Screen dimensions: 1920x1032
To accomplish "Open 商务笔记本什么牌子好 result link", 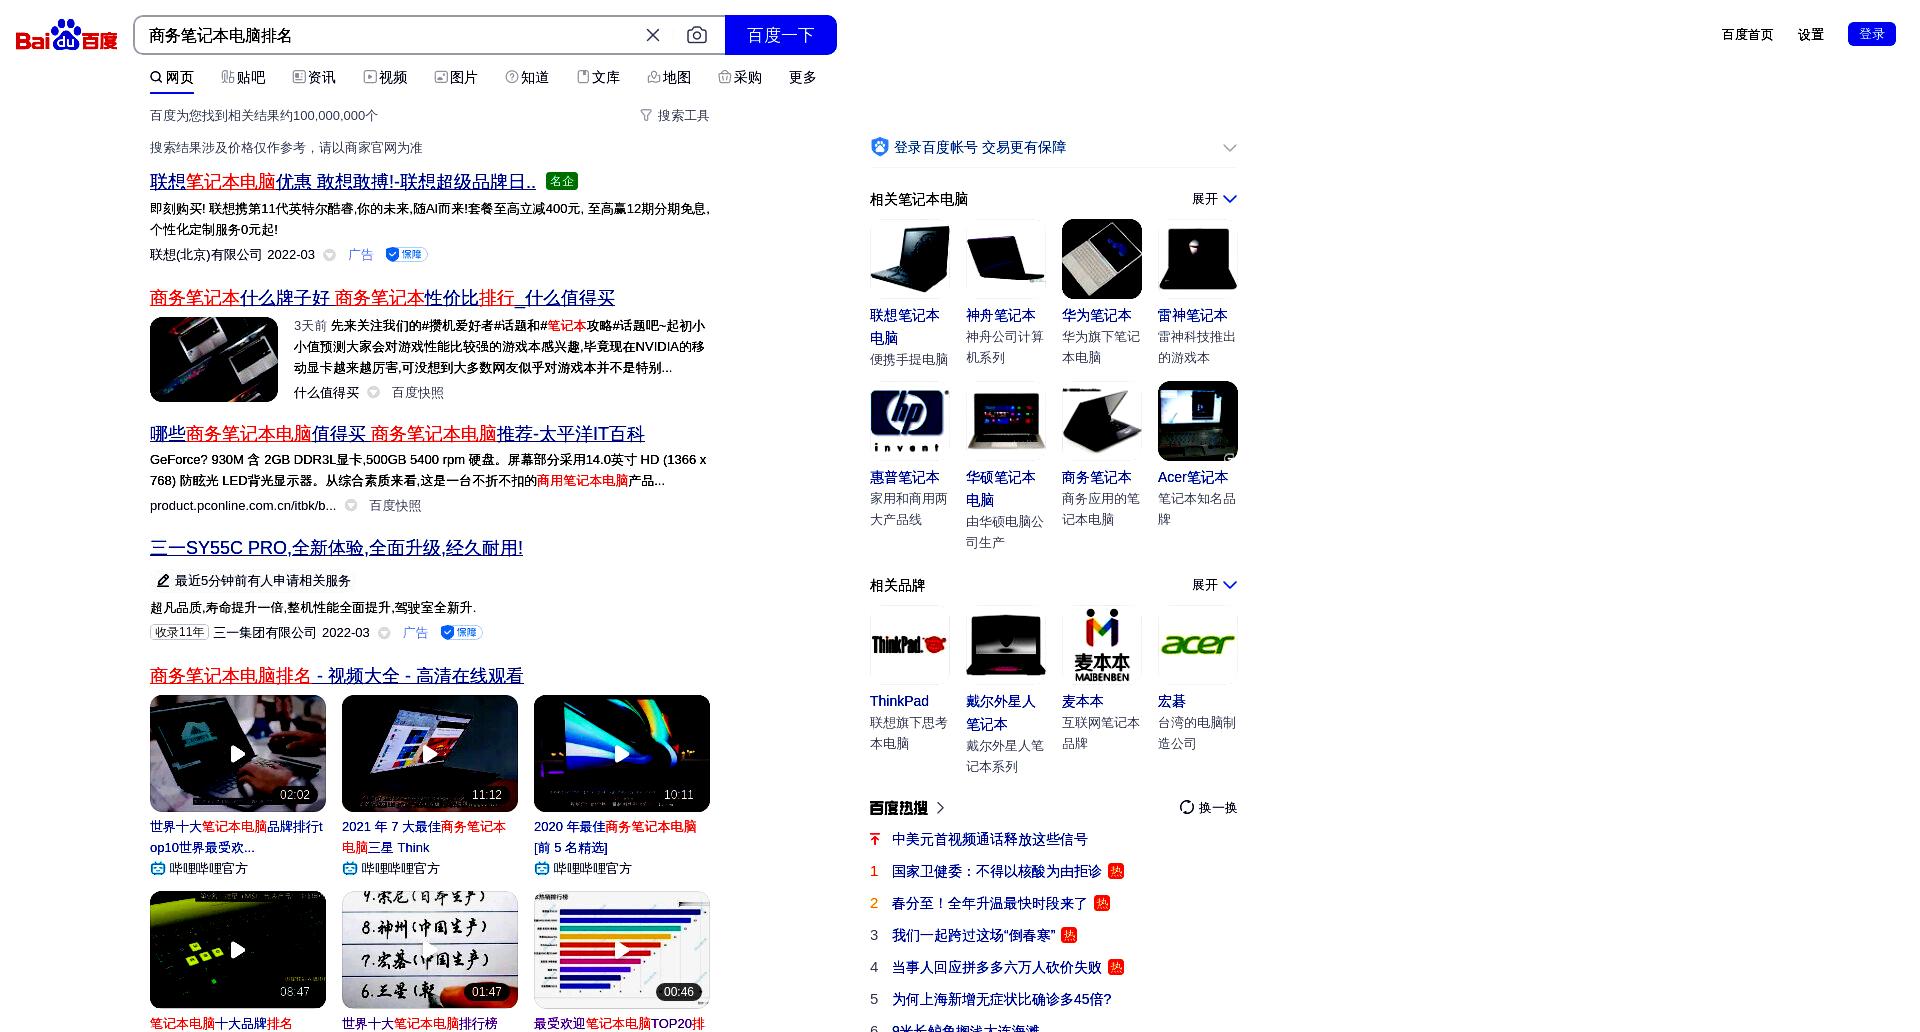I will (382, 298).
